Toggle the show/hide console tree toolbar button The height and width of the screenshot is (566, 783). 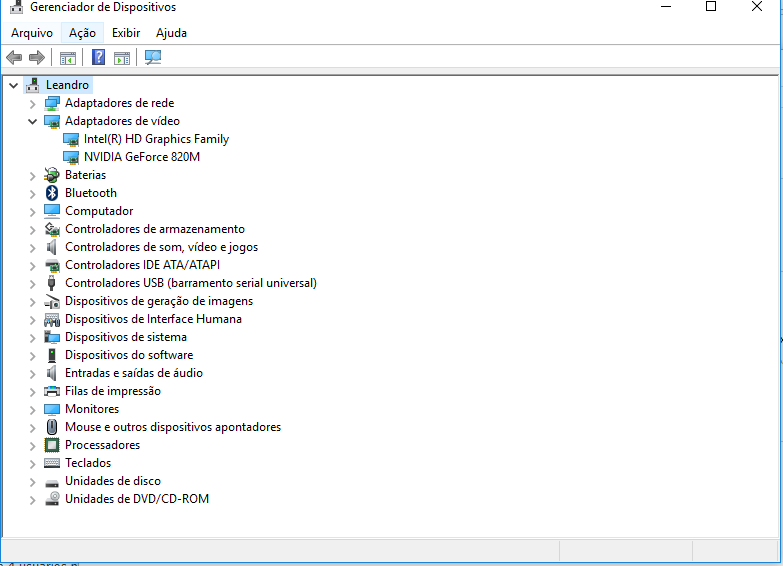click(68, 57)
